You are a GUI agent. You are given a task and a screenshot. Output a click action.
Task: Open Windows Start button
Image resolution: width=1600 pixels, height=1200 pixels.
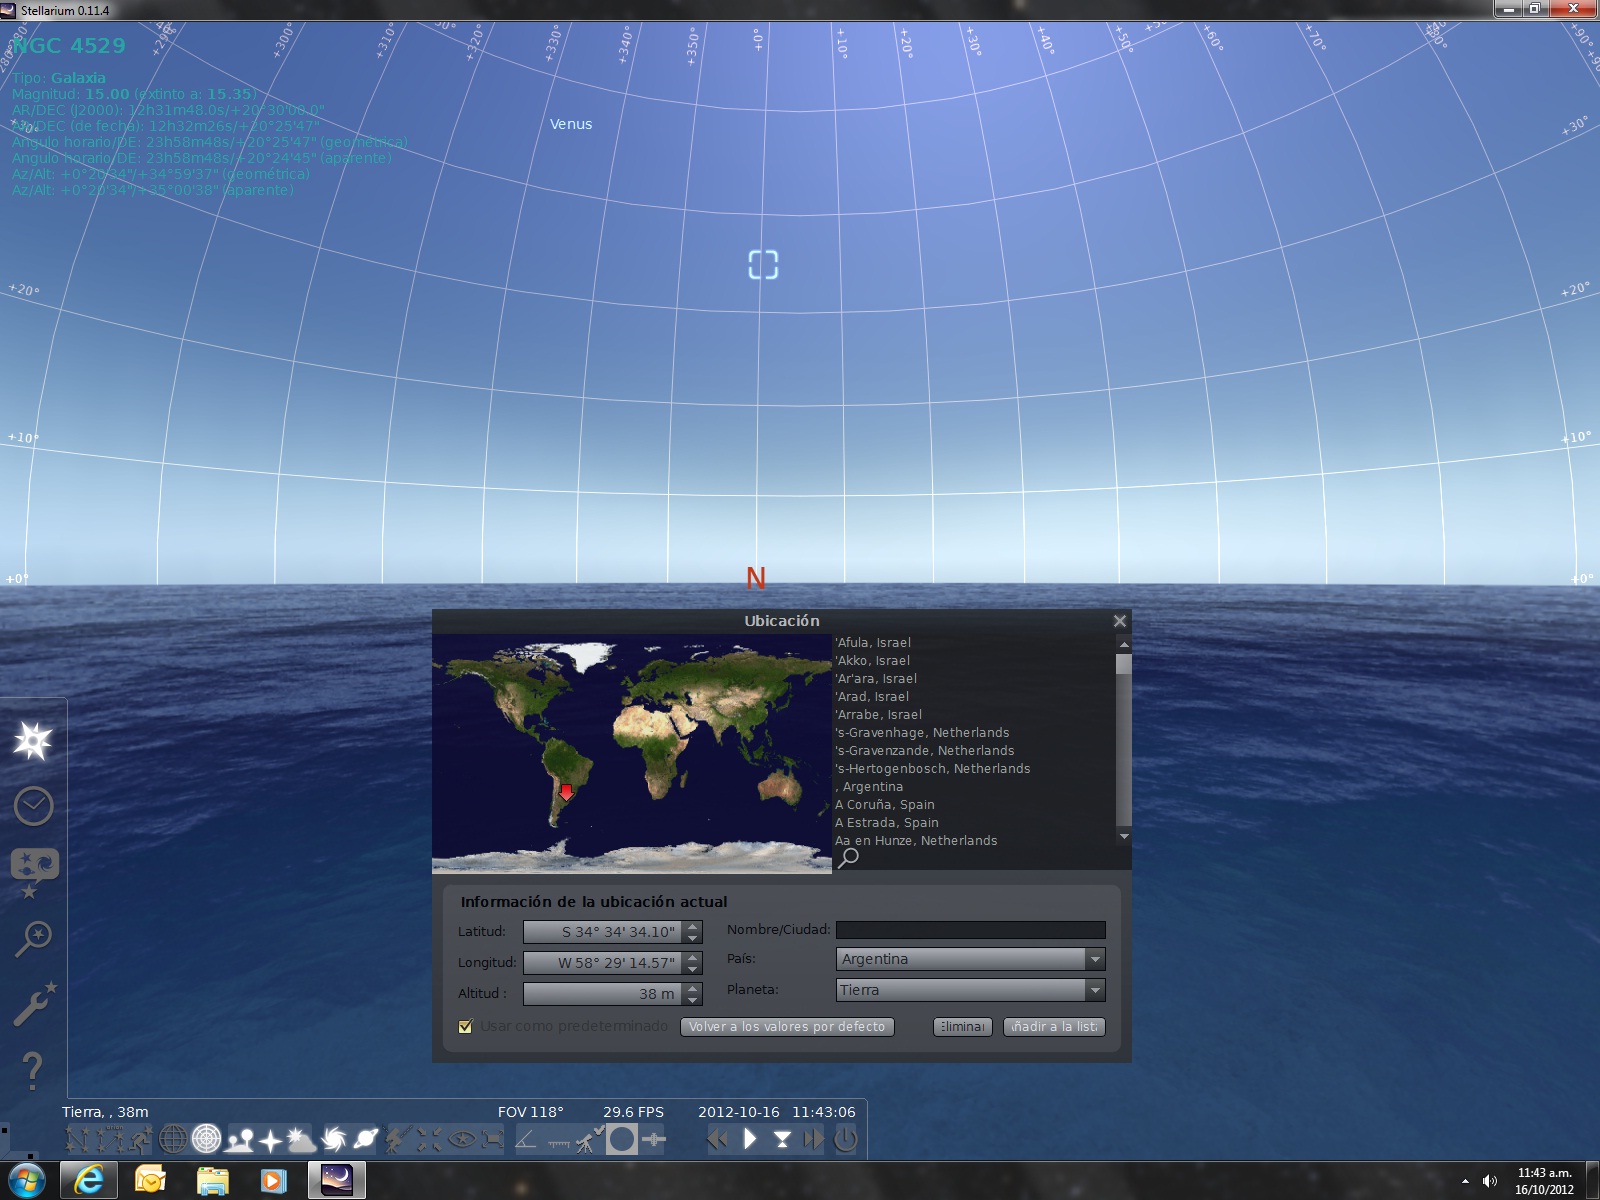click(26, 1181)
